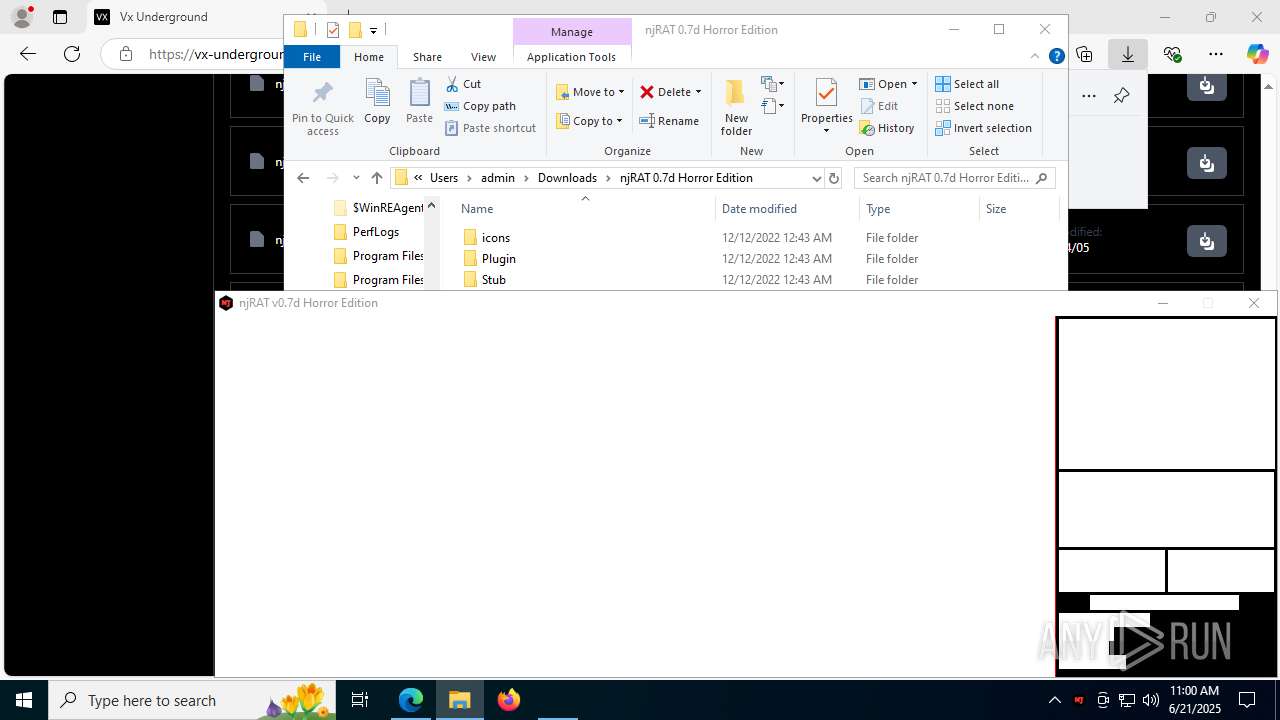Click Paste shortcut in ribbon
The image size is (1280, 720).
[x=490, y=128]
